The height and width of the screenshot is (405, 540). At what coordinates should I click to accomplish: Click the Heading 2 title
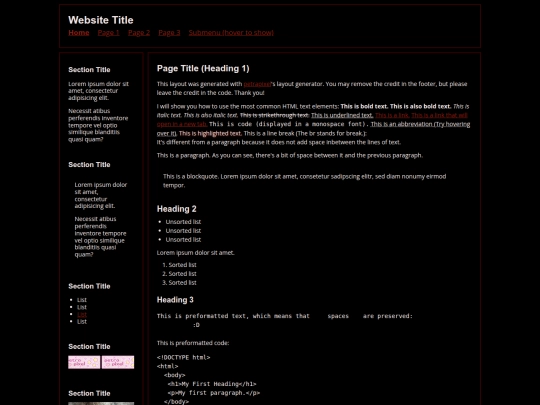coord(176,209)
